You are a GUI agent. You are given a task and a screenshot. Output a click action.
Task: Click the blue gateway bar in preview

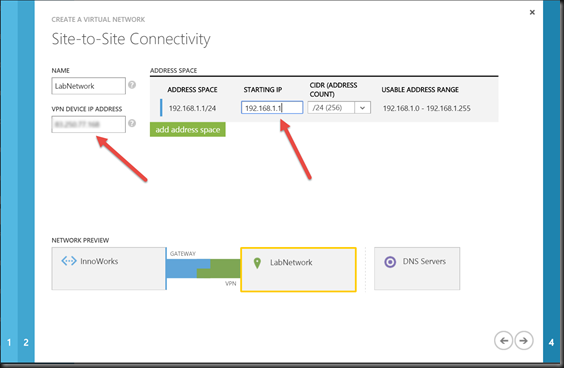(x=188, y=268)
